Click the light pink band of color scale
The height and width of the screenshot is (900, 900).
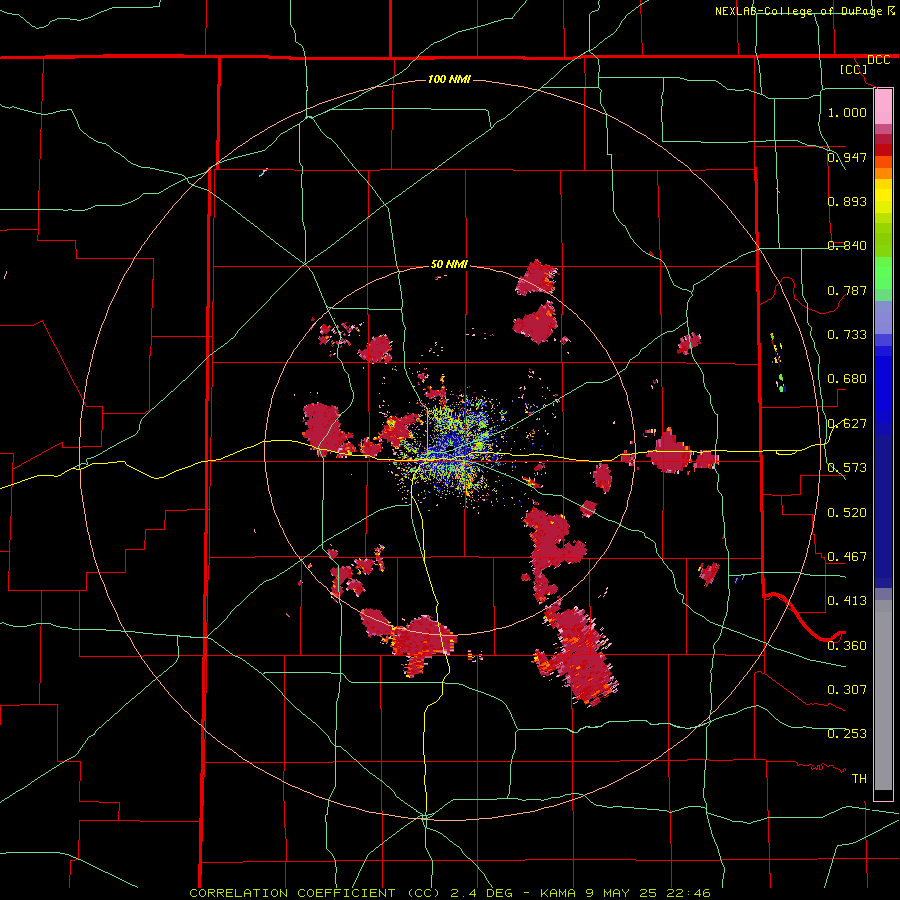coord(883,107)
